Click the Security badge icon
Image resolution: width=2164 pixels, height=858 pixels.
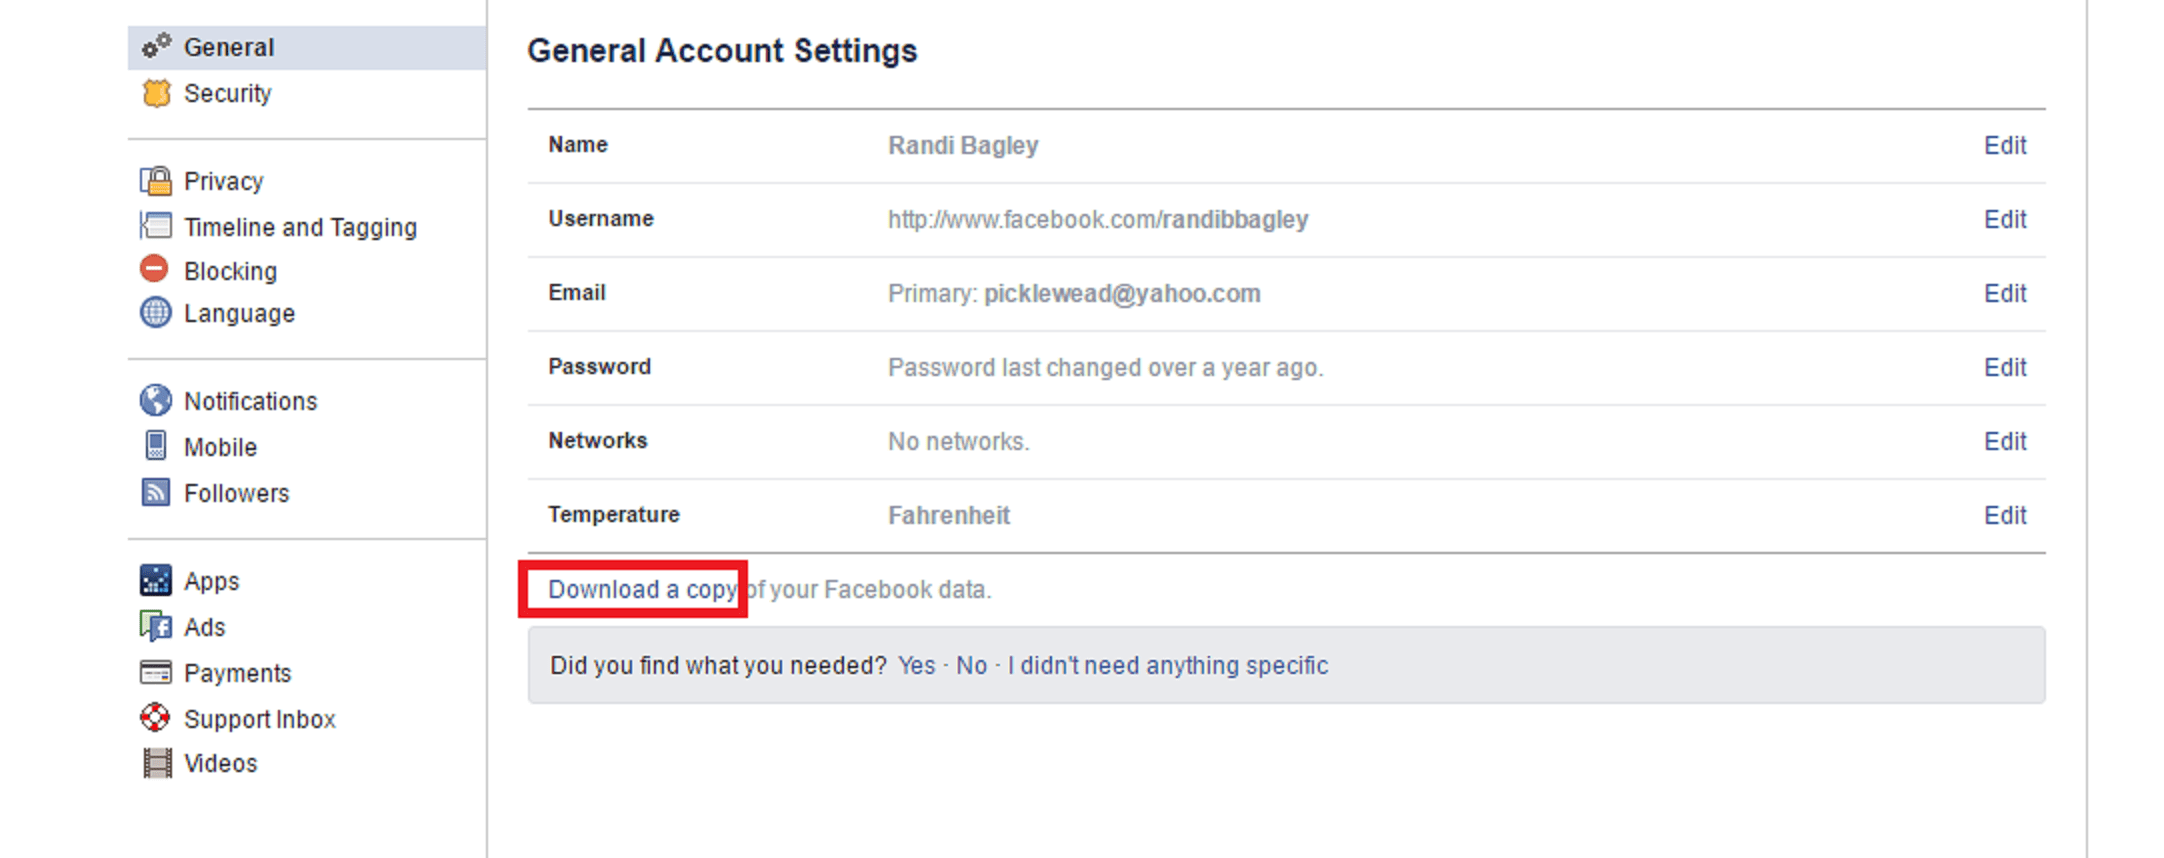pos(156,93)
